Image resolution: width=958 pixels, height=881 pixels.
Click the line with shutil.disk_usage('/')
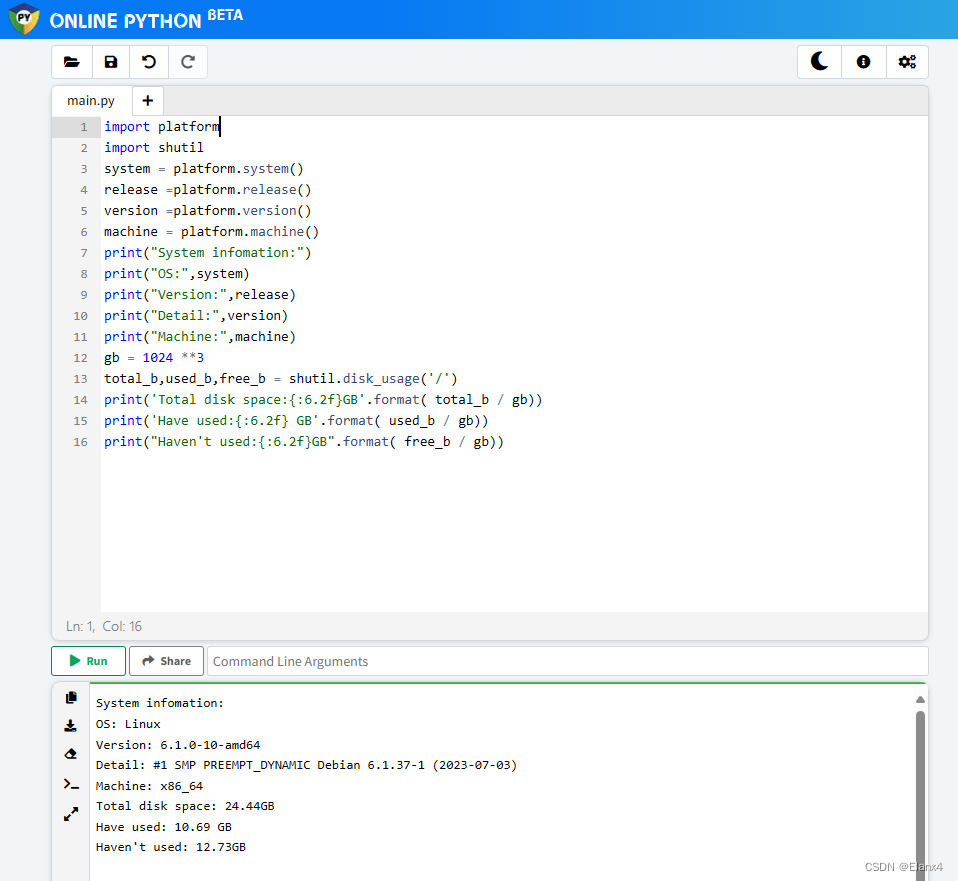(x=280, y=379)
